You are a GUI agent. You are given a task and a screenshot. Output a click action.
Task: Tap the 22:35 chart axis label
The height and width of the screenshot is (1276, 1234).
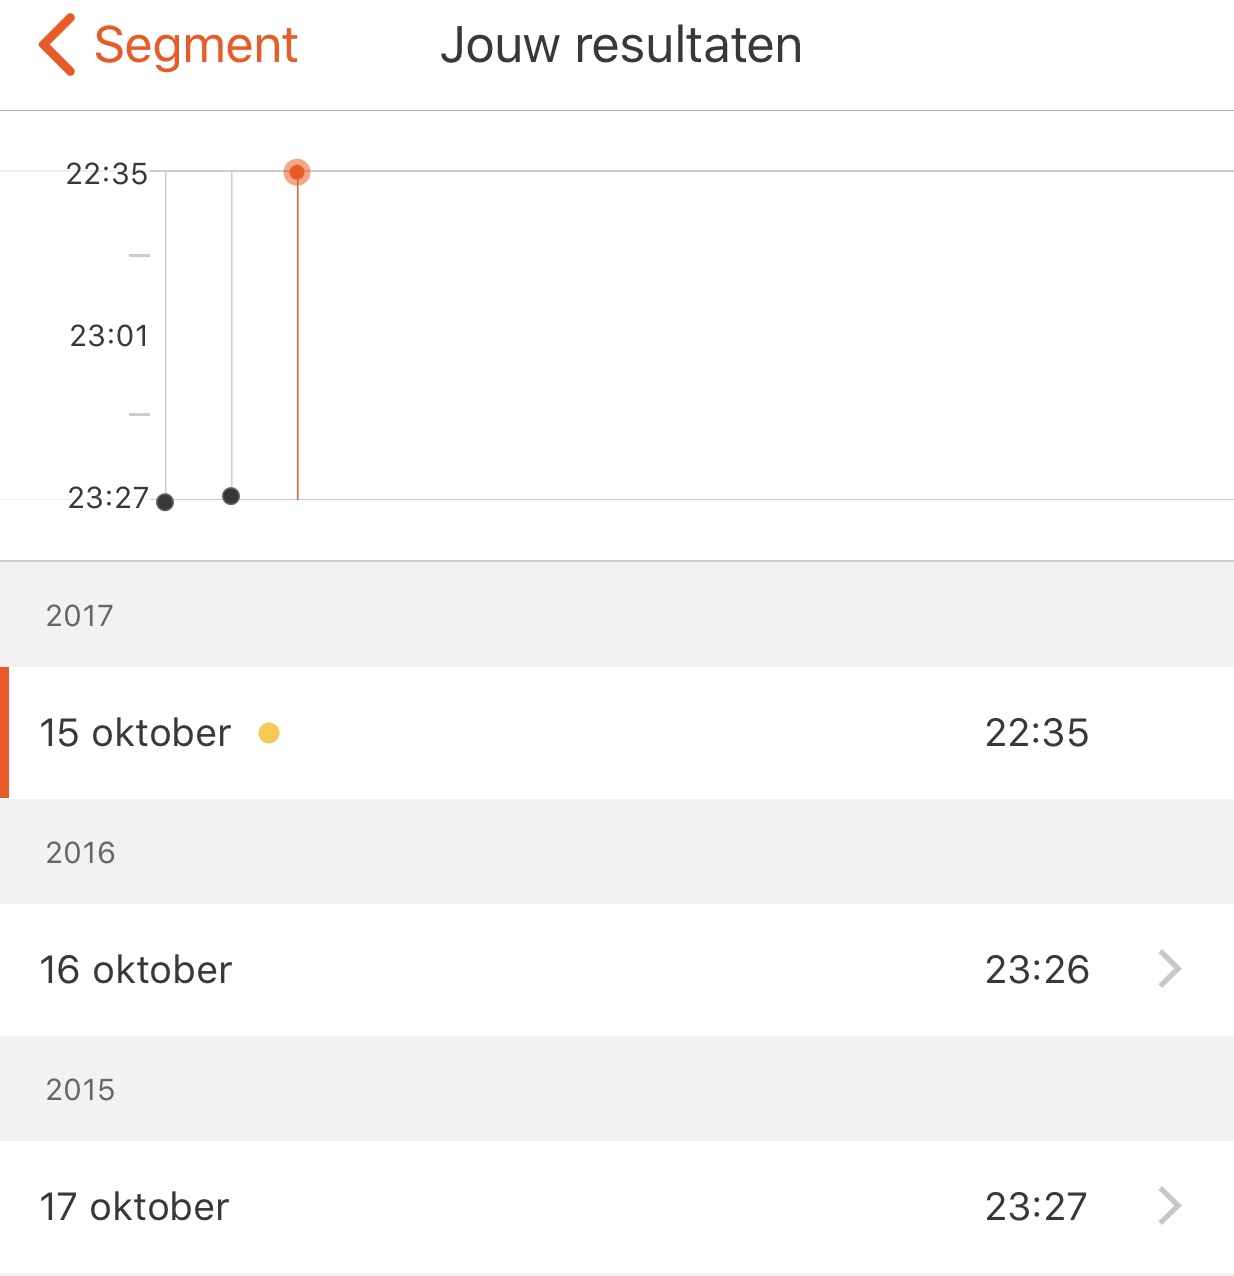(107, 174)
